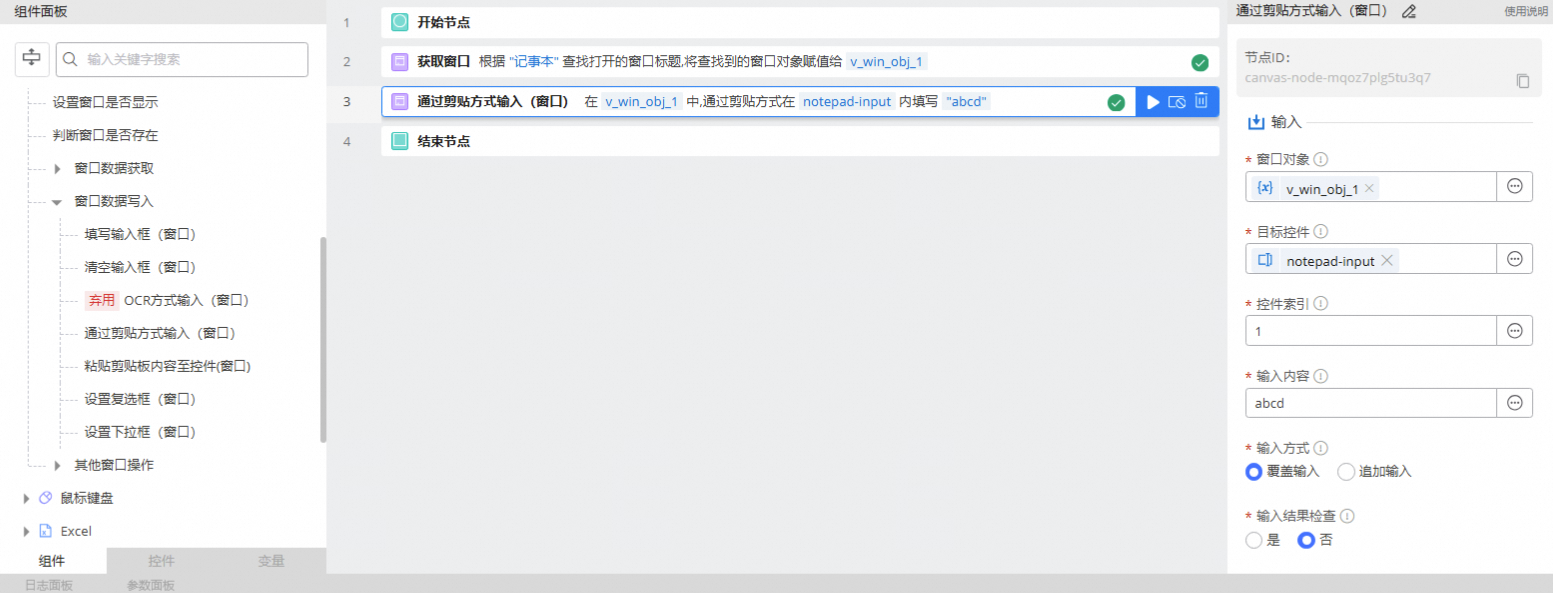This screenshot has width=1553, height=593.
Task: Click the Excel category icon
Action: [45, 531]
